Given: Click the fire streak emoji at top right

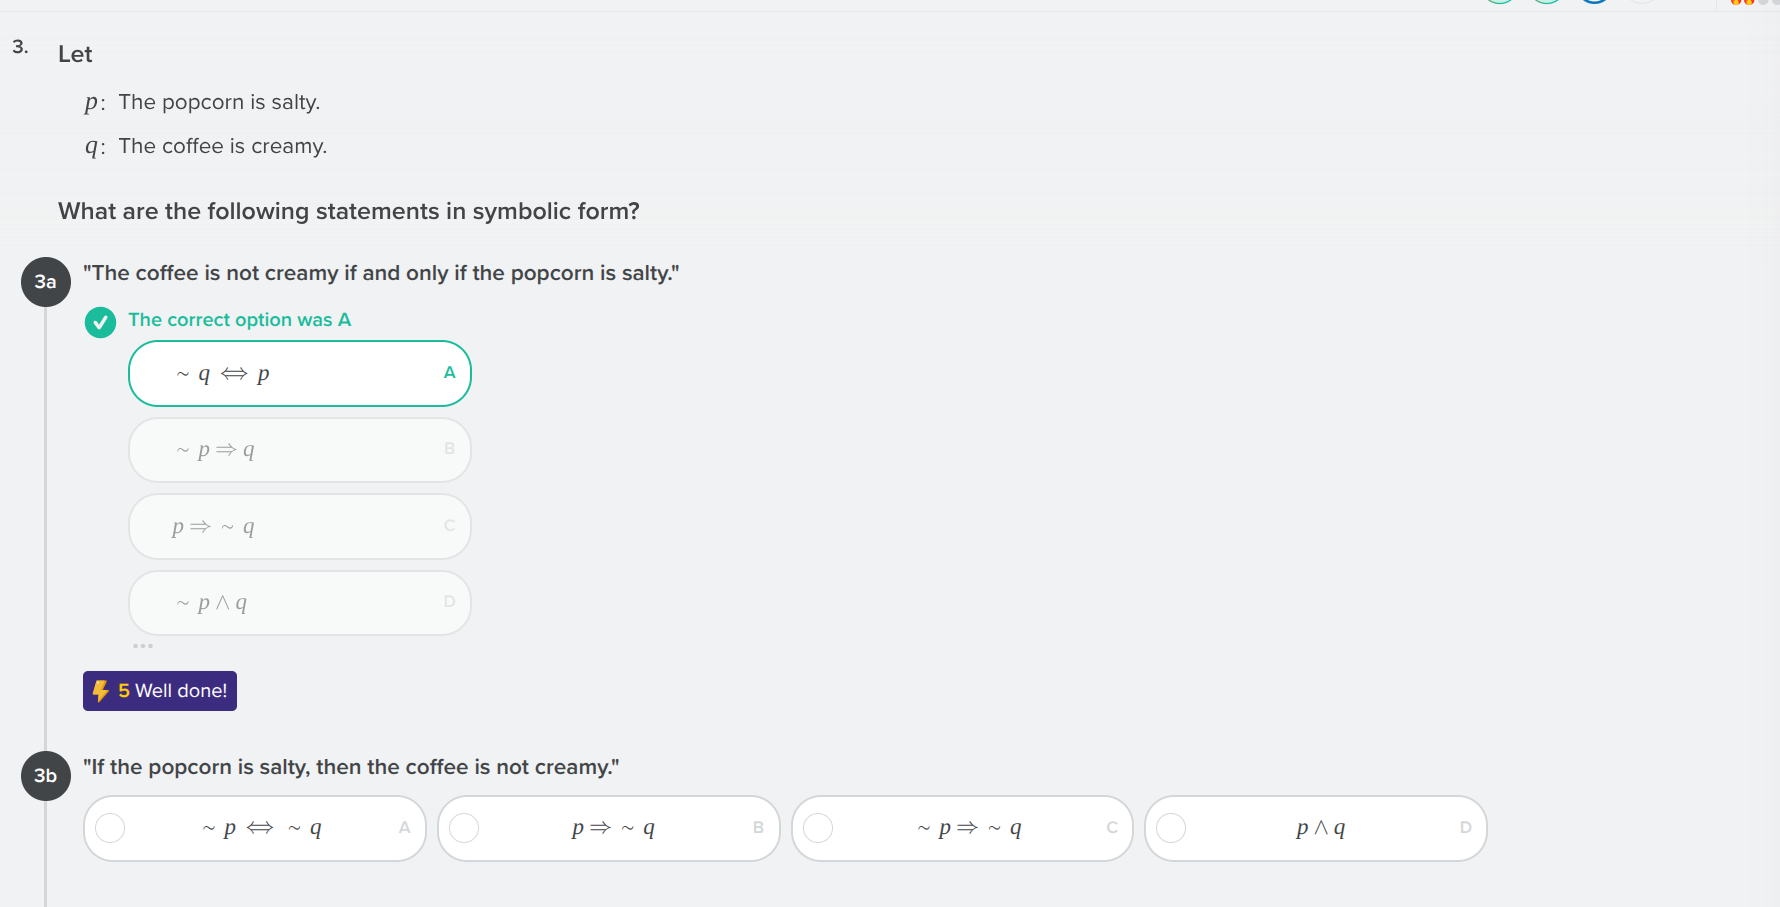Looking at the screenshot, I should (1736, 4).
